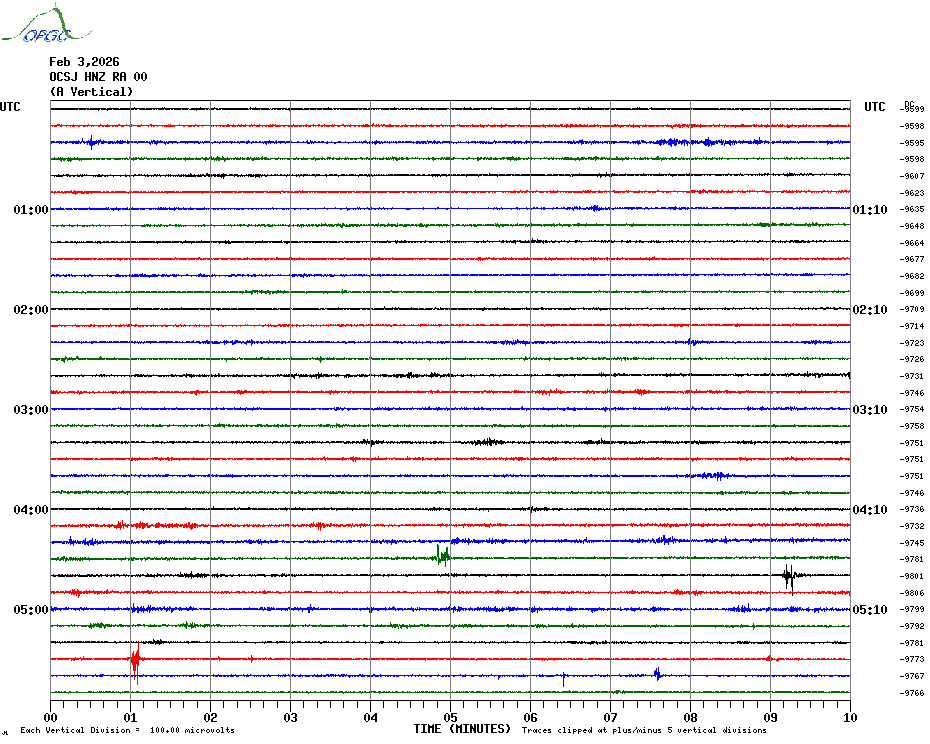Image resolution: width=930 pixels, height=744 pixels.
Task: Click the "05:00" time label
Action: pyautogui.click(x=31, y=610)
